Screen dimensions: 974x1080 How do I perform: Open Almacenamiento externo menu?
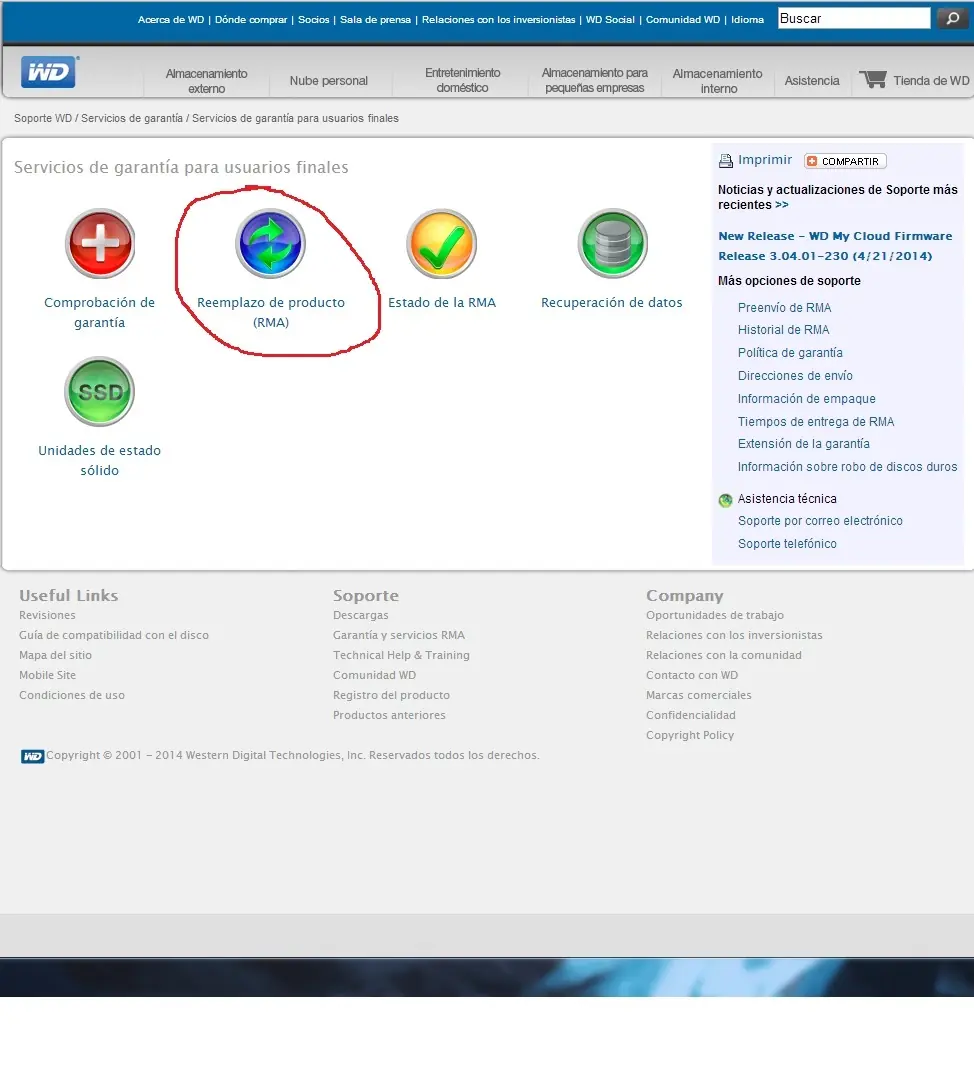pos(206,81)
